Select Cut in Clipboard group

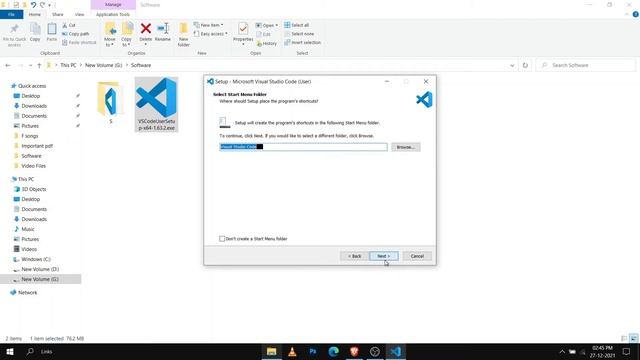pyautogui.click(x=69, y=25)
